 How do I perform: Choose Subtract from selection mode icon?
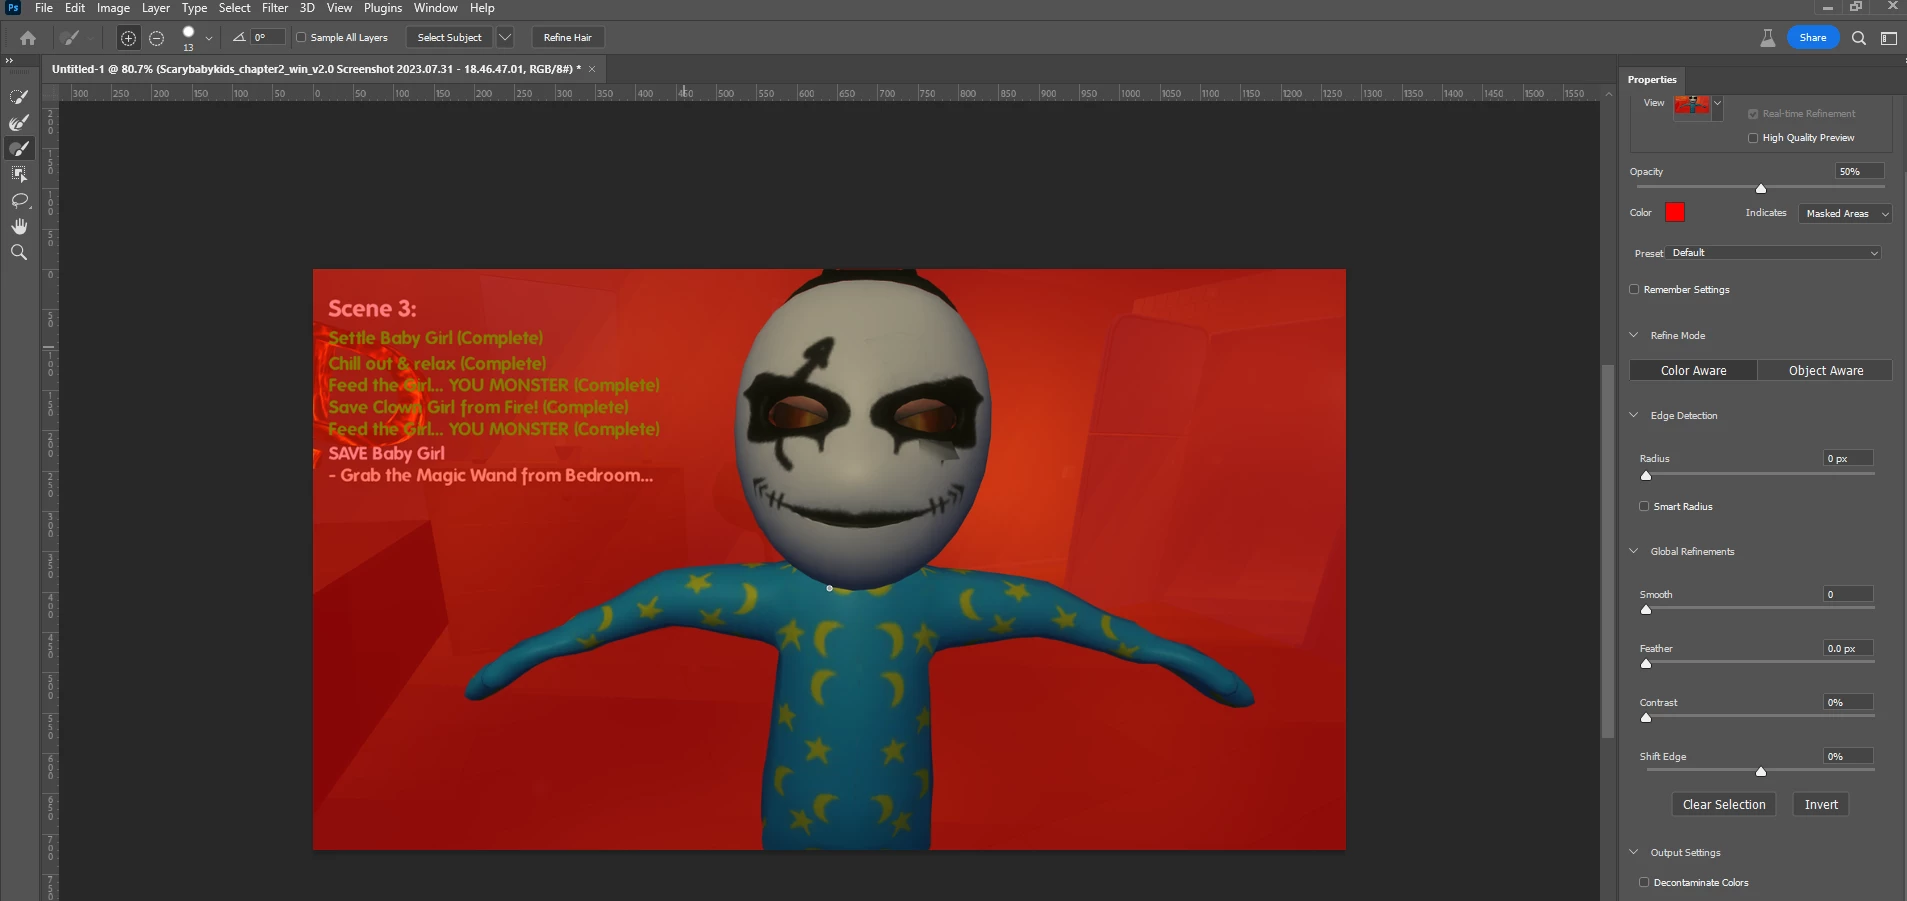157,38
